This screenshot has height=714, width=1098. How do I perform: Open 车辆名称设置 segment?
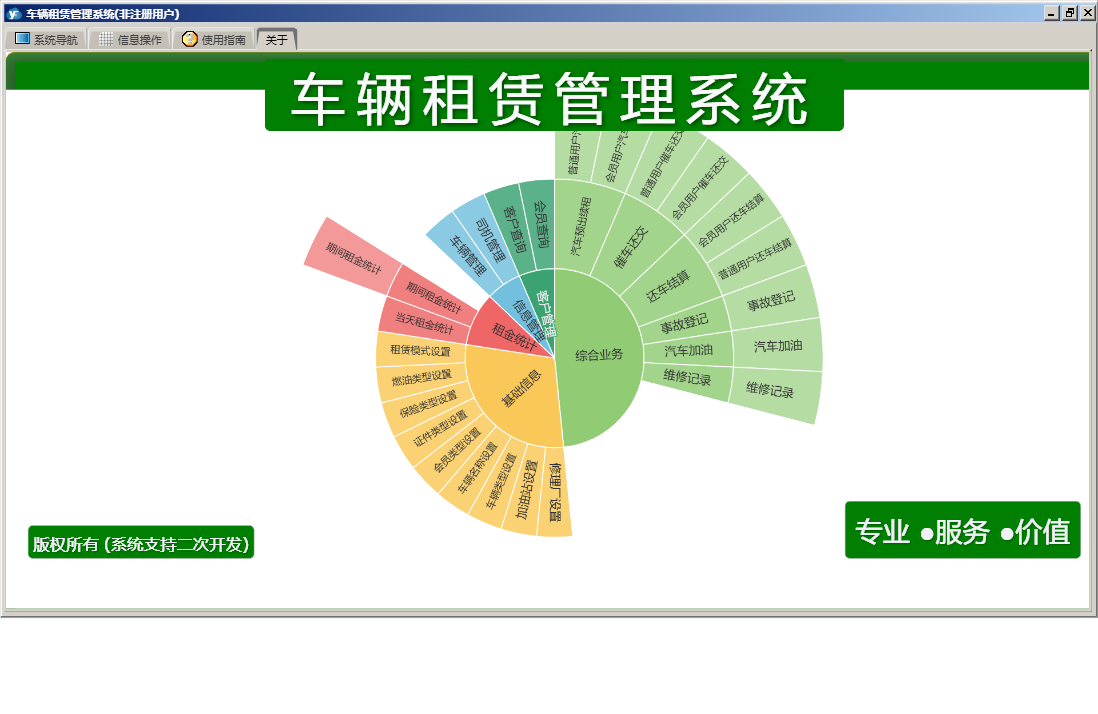(476, 468)
